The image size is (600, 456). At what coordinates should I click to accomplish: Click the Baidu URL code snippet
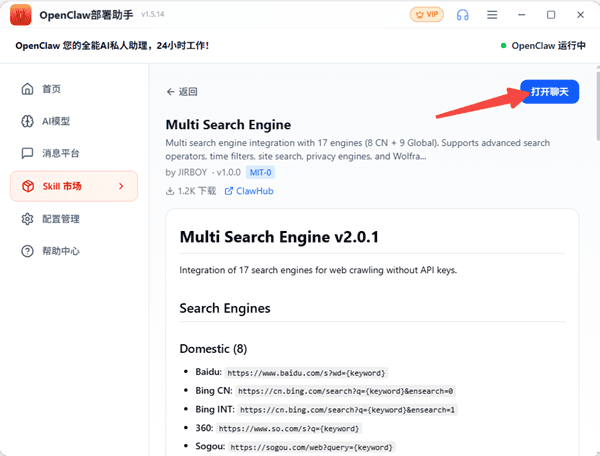pyautogui.click(x=306, y=373)
